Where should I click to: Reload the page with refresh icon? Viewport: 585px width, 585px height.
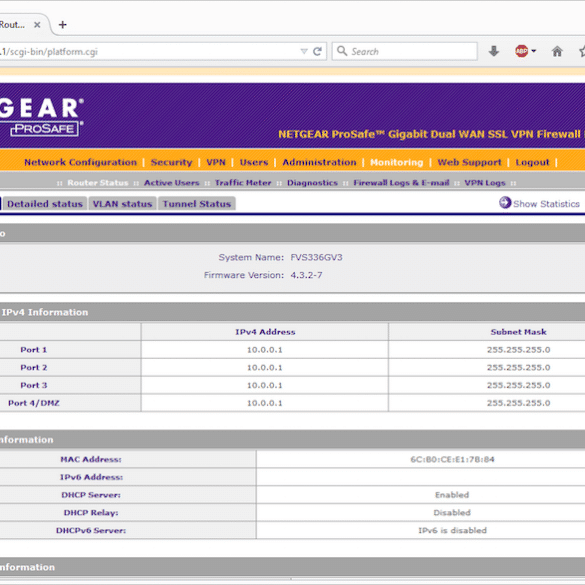(x=317, y=51)
